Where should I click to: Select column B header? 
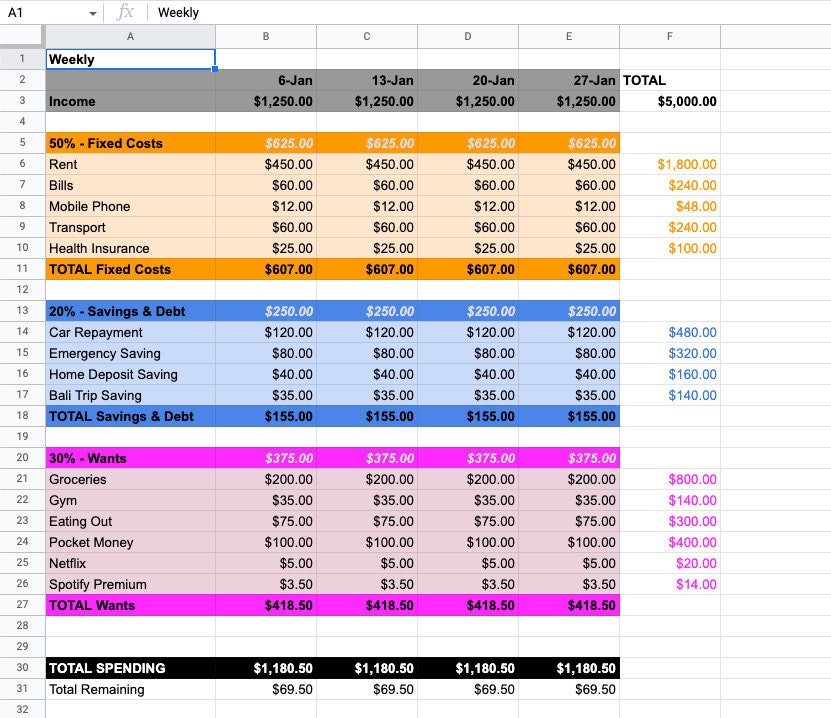(x=265, y=36)
